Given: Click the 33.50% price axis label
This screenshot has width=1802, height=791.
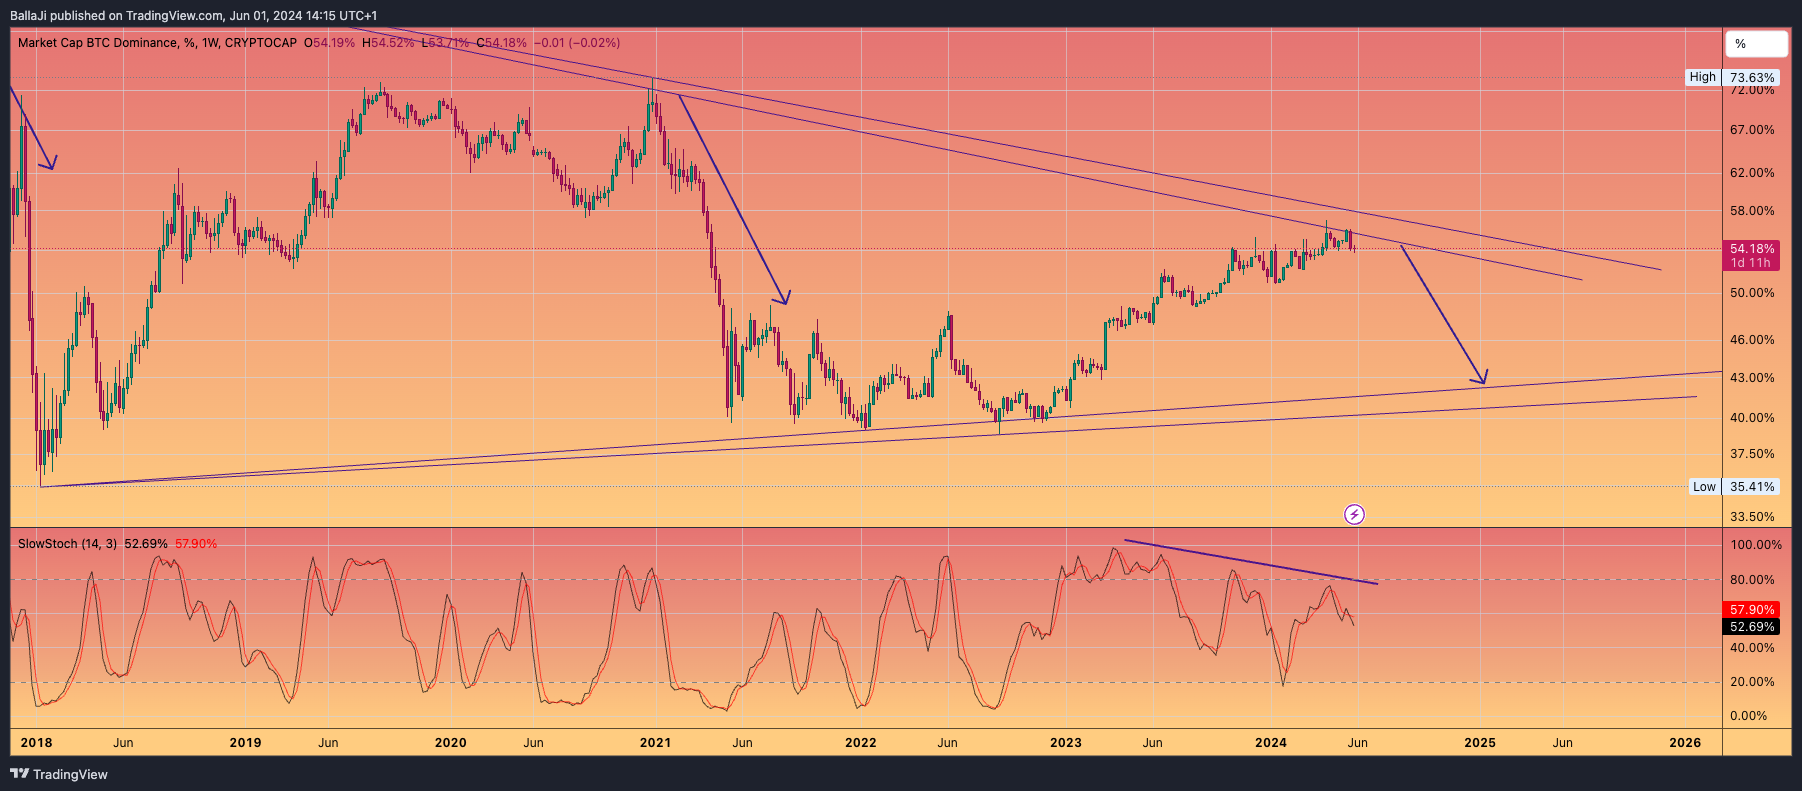Looking at the screenshot, I should [x=1752, y=517].
